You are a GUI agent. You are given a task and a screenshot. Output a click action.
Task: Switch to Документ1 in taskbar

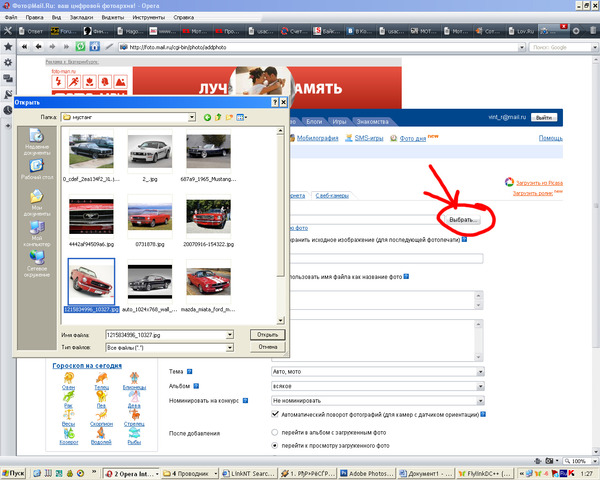[425, 473]
